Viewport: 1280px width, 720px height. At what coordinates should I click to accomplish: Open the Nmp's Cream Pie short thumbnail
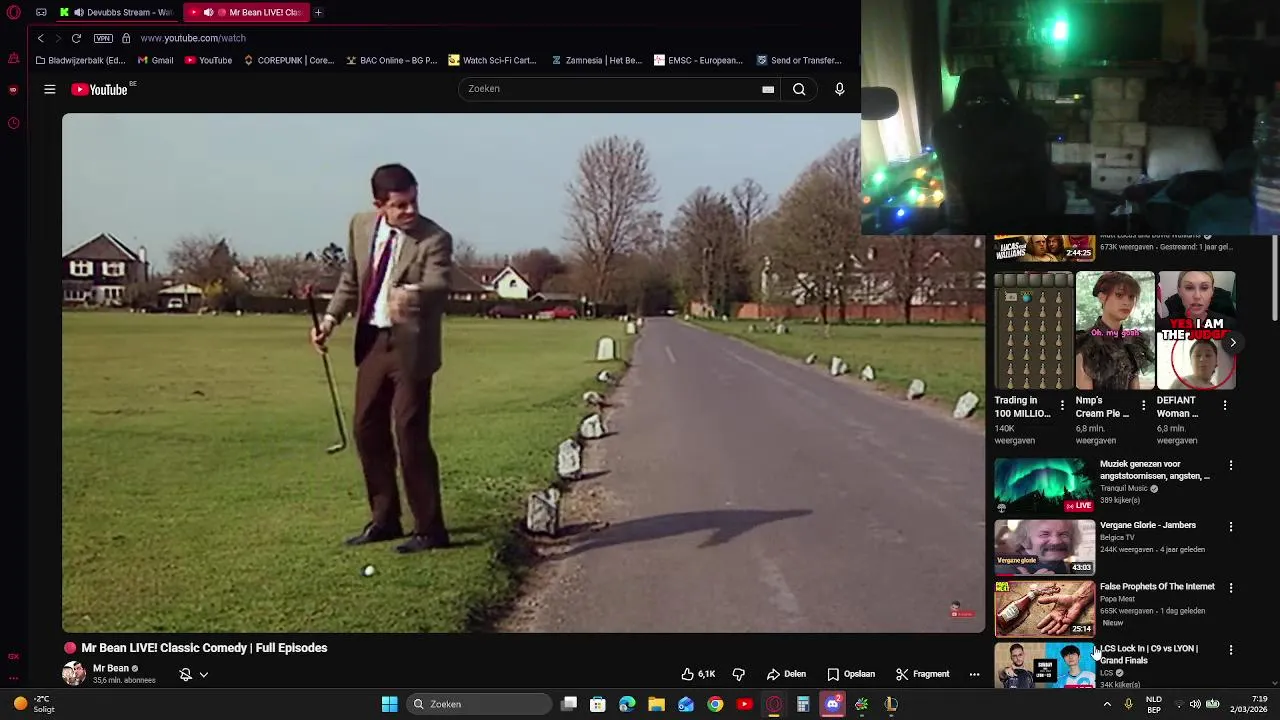(1115, 330)
